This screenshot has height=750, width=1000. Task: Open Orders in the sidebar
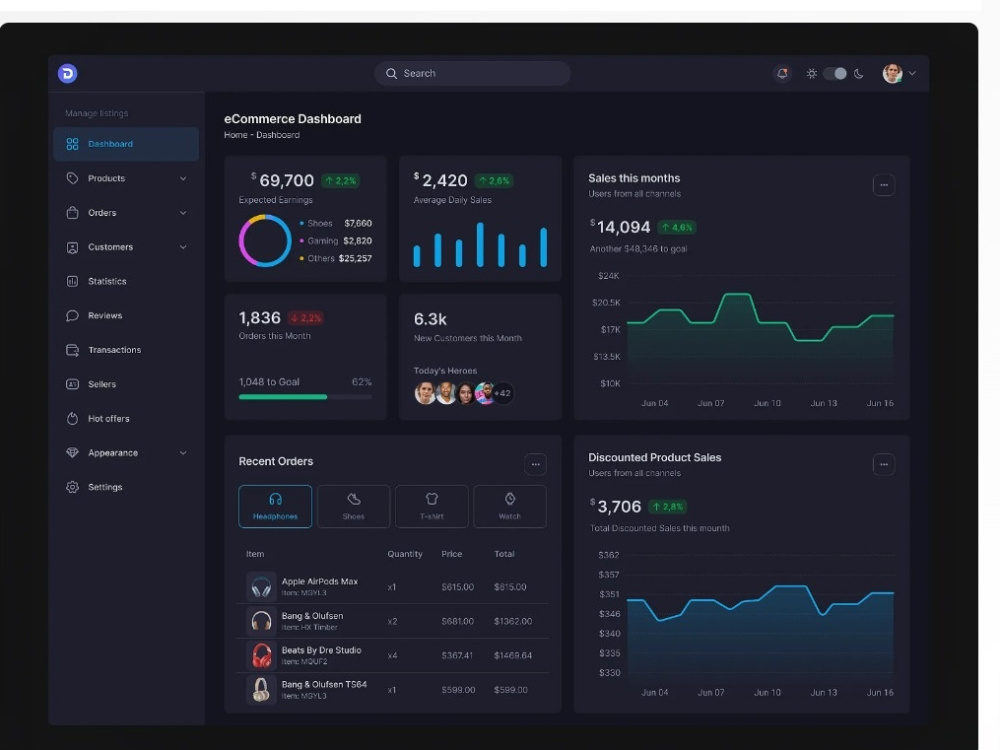tap(126, 213)
